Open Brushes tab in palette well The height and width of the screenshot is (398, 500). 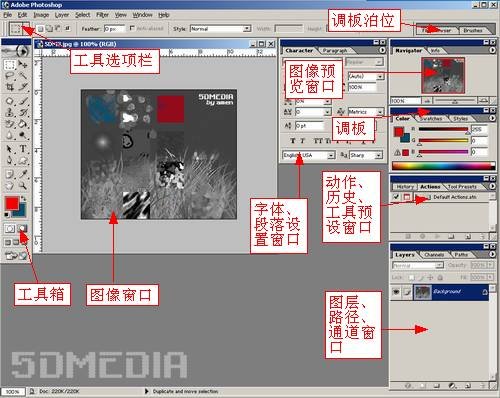[x=473, y=30]
